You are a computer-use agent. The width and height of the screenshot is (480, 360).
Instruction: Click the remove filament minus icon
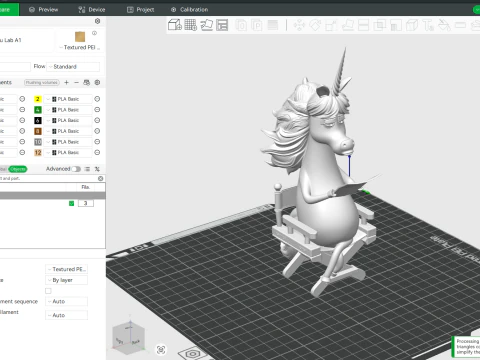coord(76,82)
